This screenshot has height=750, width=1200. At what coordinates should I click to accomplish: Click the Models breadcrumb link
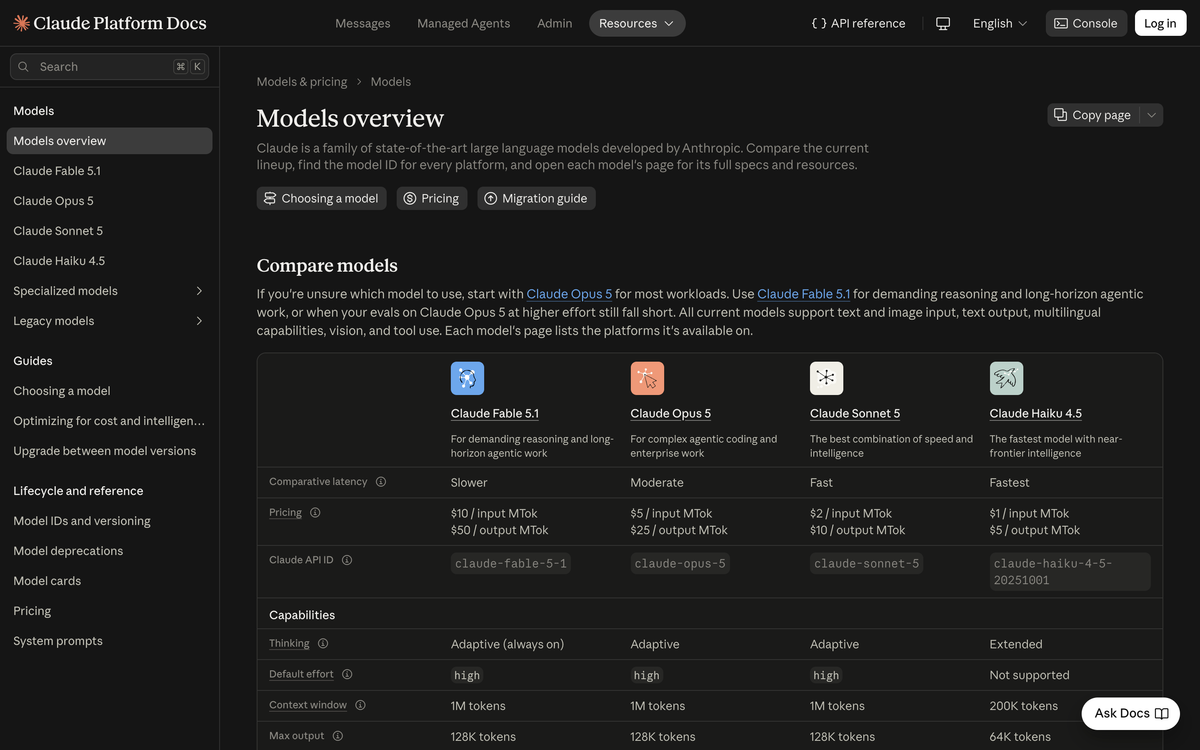pos(391,82)
